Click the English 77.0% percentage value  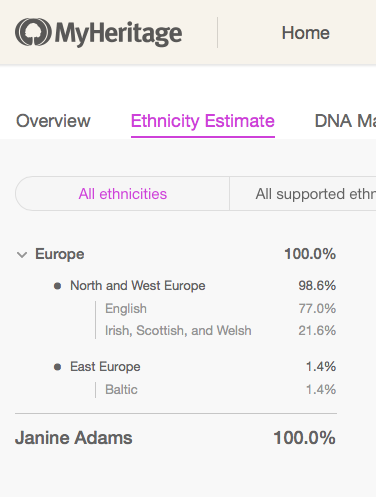[x=317, y=309]
